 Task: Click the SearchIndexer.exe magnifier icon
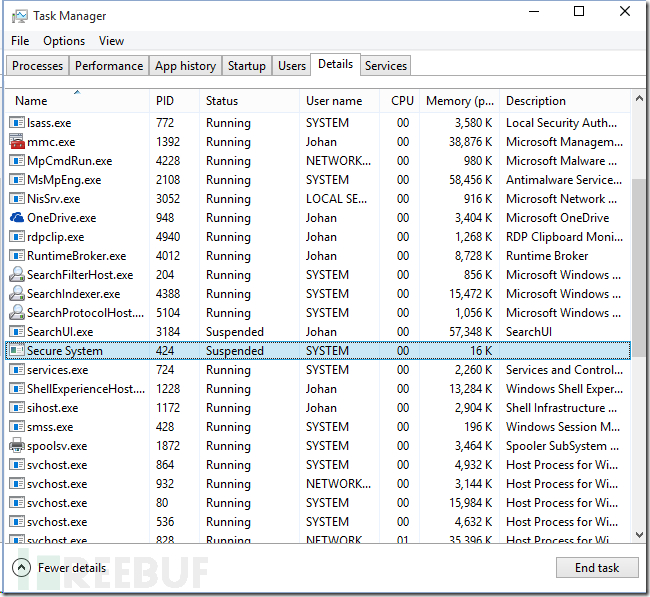(x=17, y=294)
